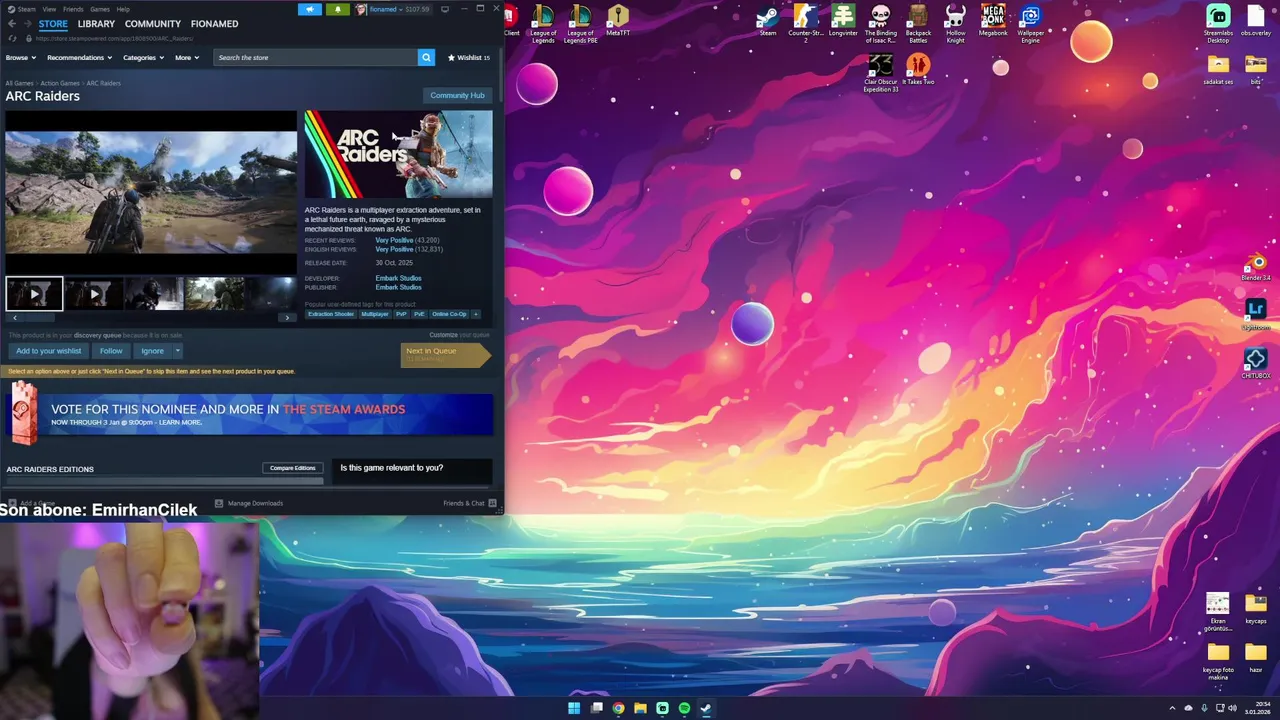Click the Steam icon in taskbar
The width and height of the screenshot is (1280, 720).
click(x=706, y=708)
